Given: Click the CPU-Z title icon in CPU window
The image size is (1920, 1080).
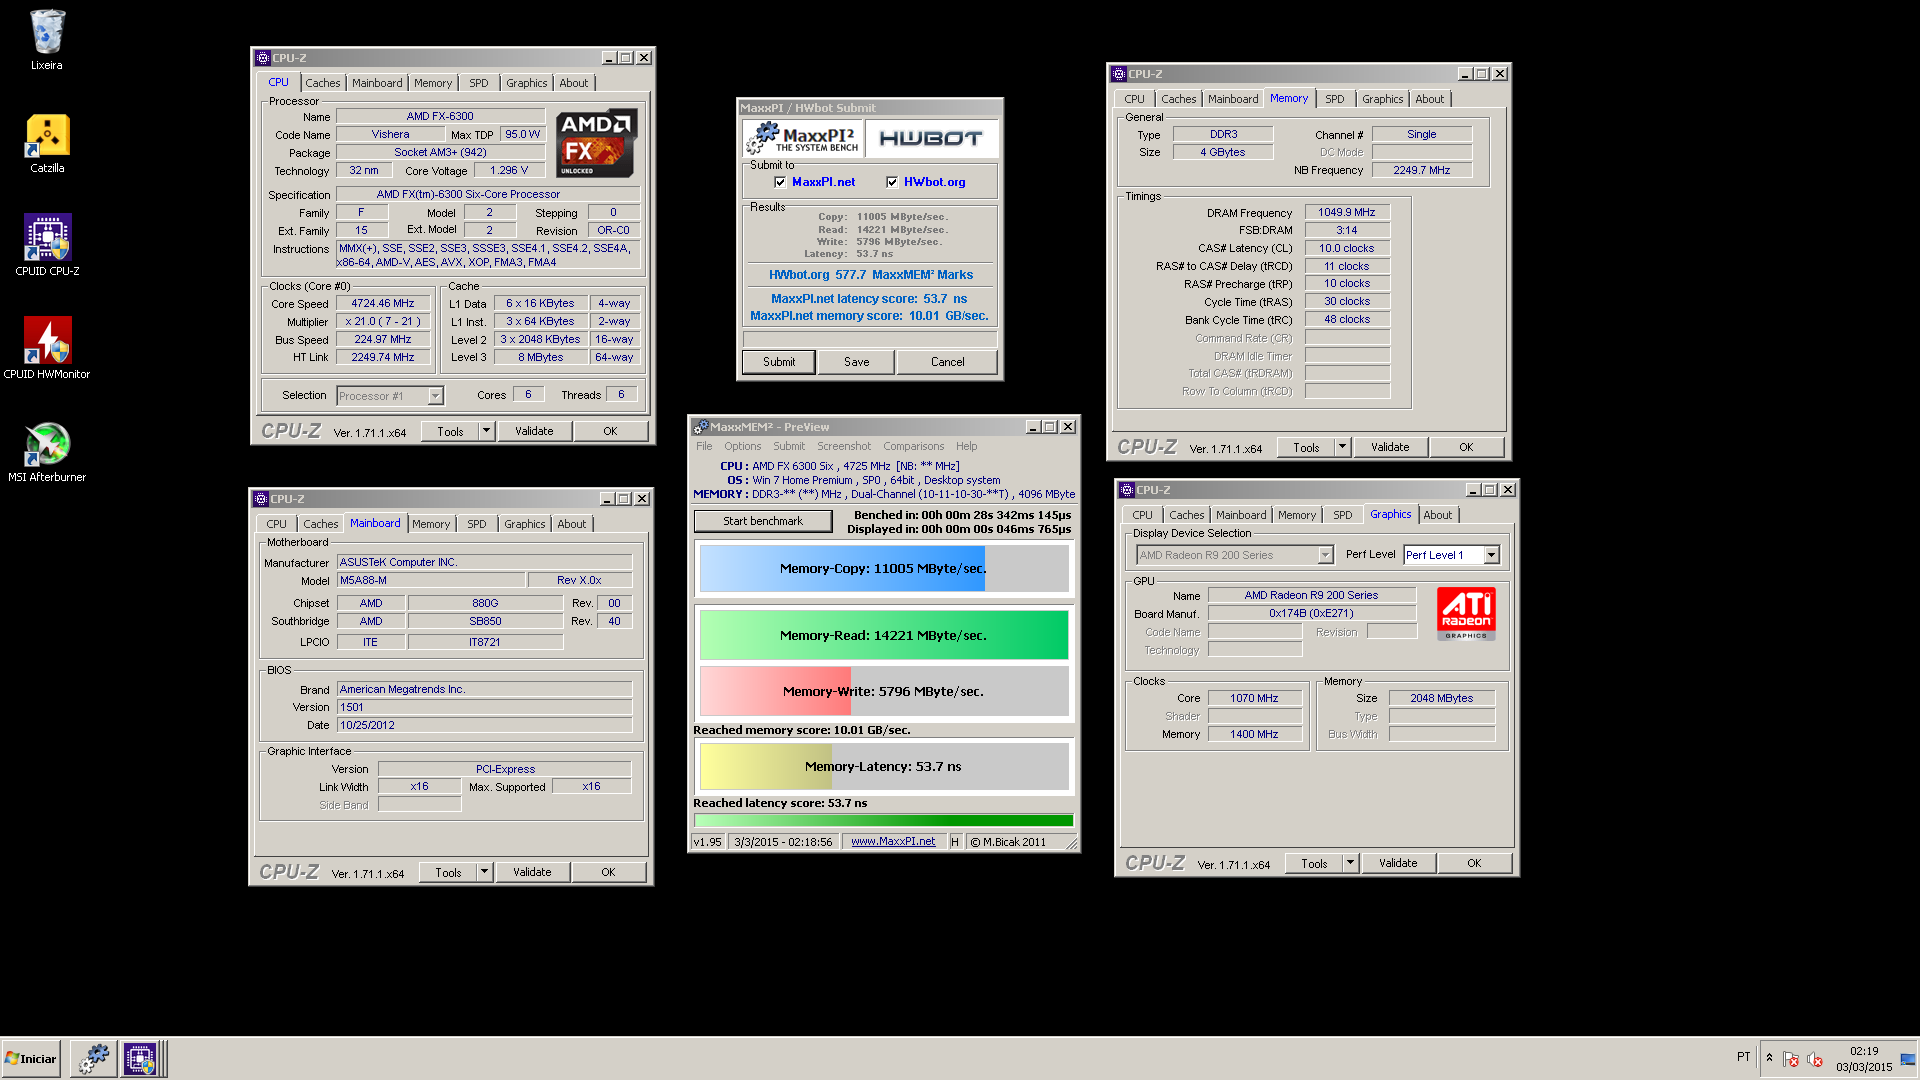Looking at the screenshot, I should tap(262, 58).
